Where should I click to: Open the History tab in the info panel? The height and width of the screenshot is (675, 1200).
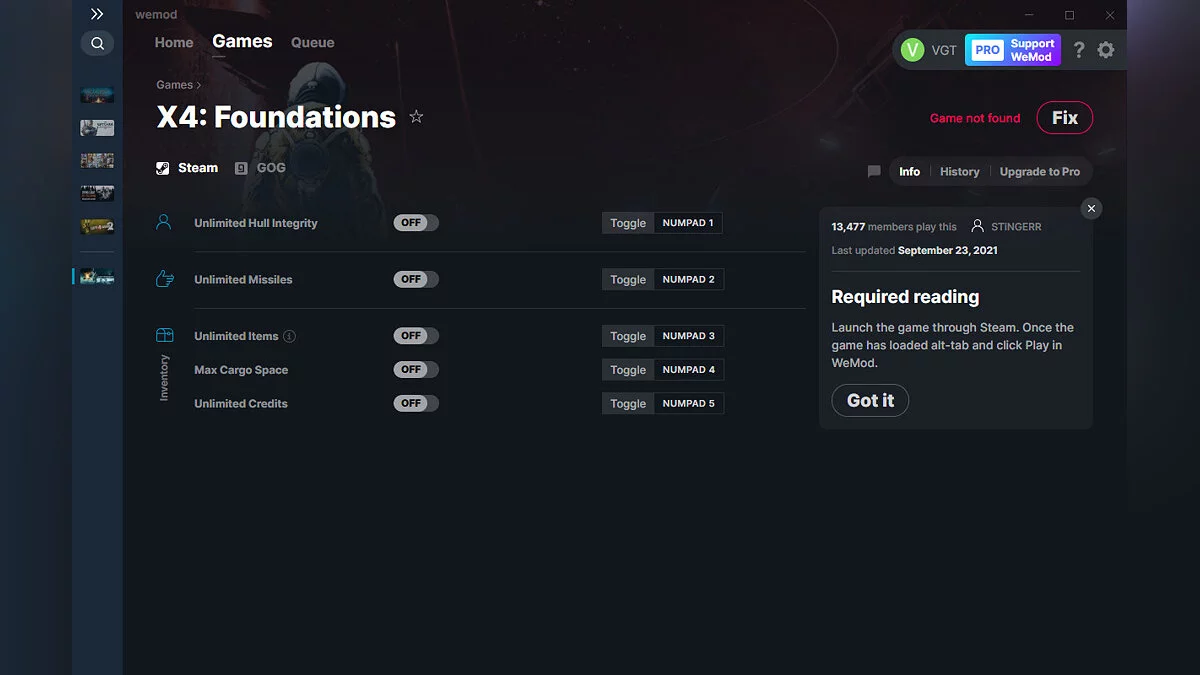coord(959,171)
